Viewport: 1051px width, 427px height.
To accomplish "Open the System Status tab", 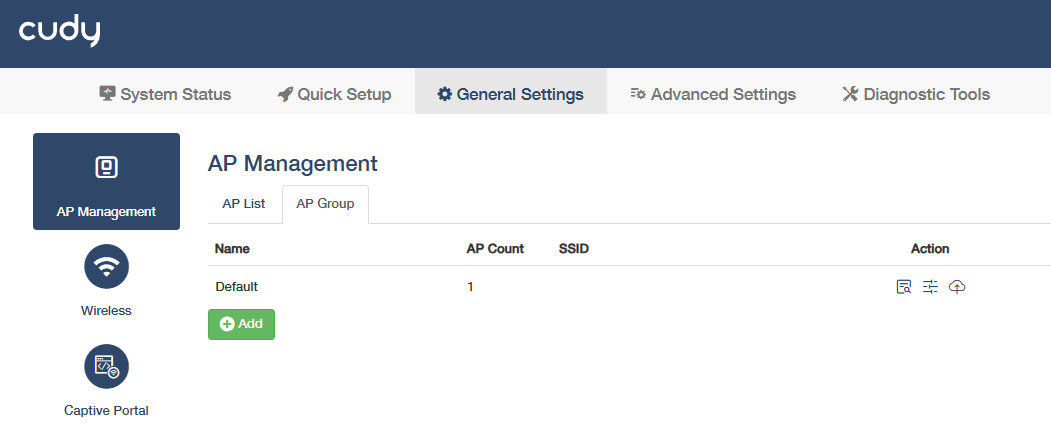I will coord(165,94).
